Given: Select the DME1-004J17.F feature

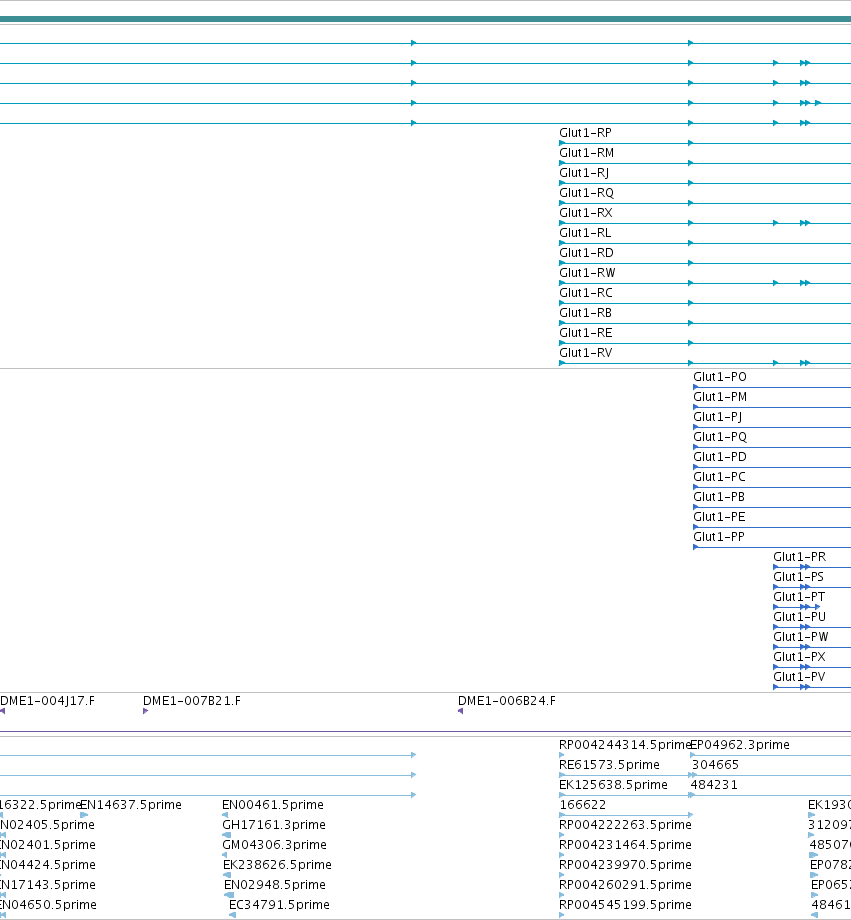Looking at the screenshot, I should pyautogui.click(x=48, y=701).
